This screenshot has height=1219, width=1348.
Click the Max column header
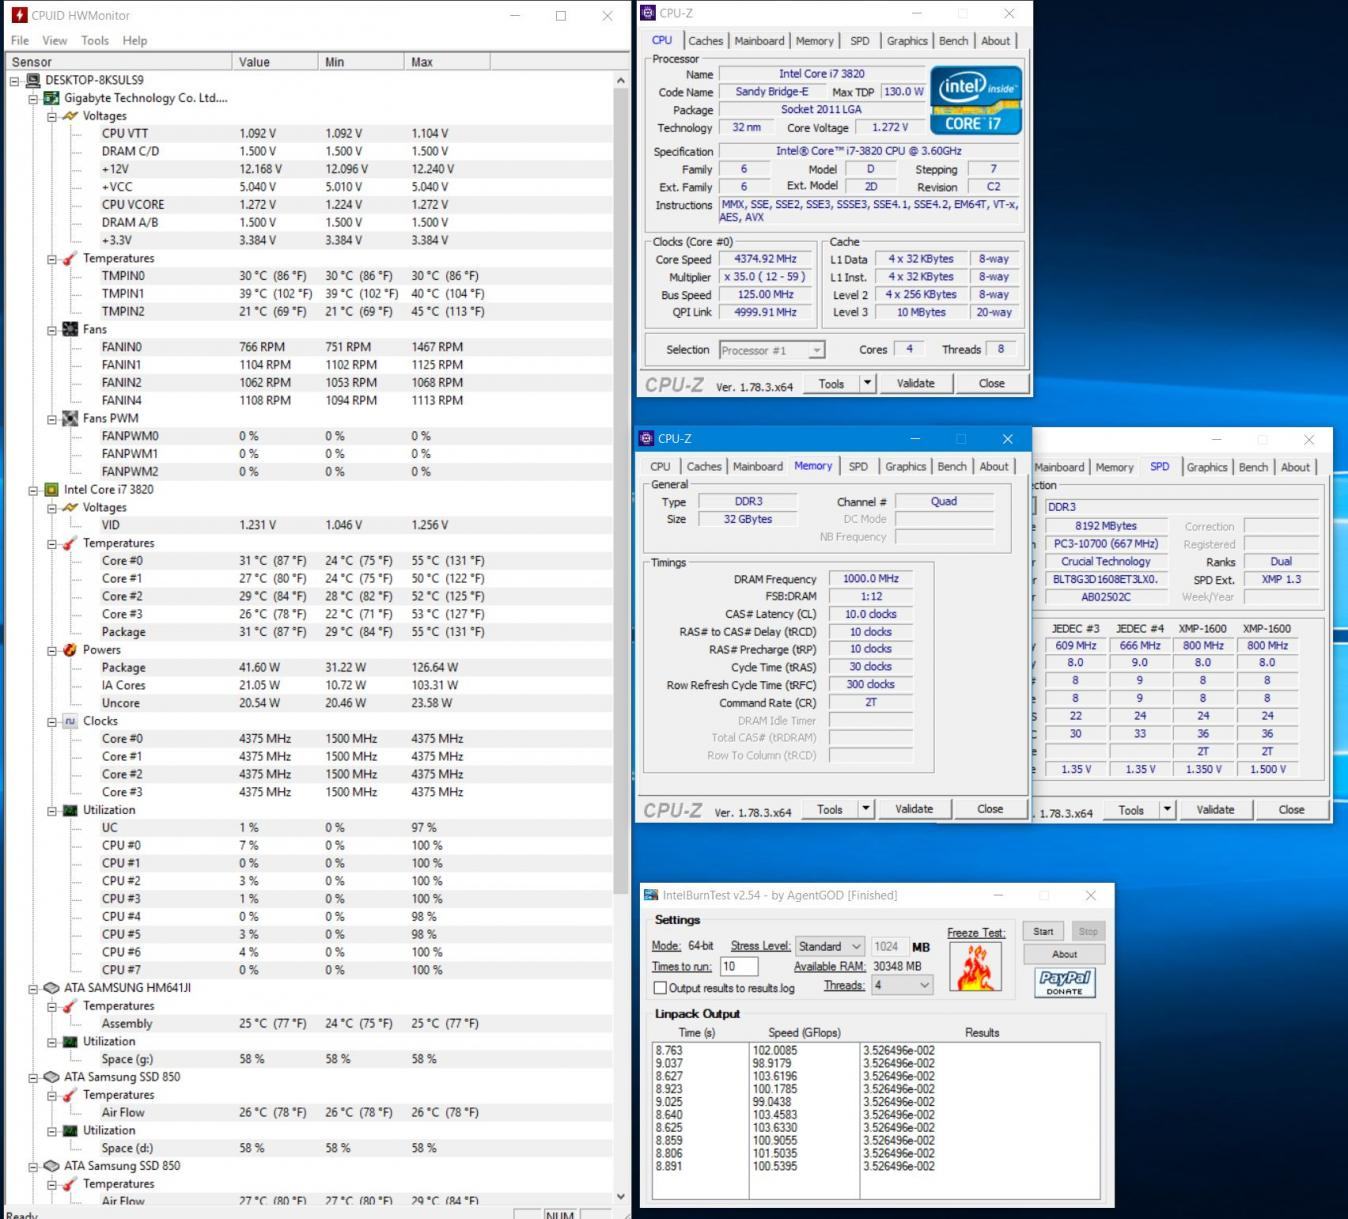coord(448,62)
